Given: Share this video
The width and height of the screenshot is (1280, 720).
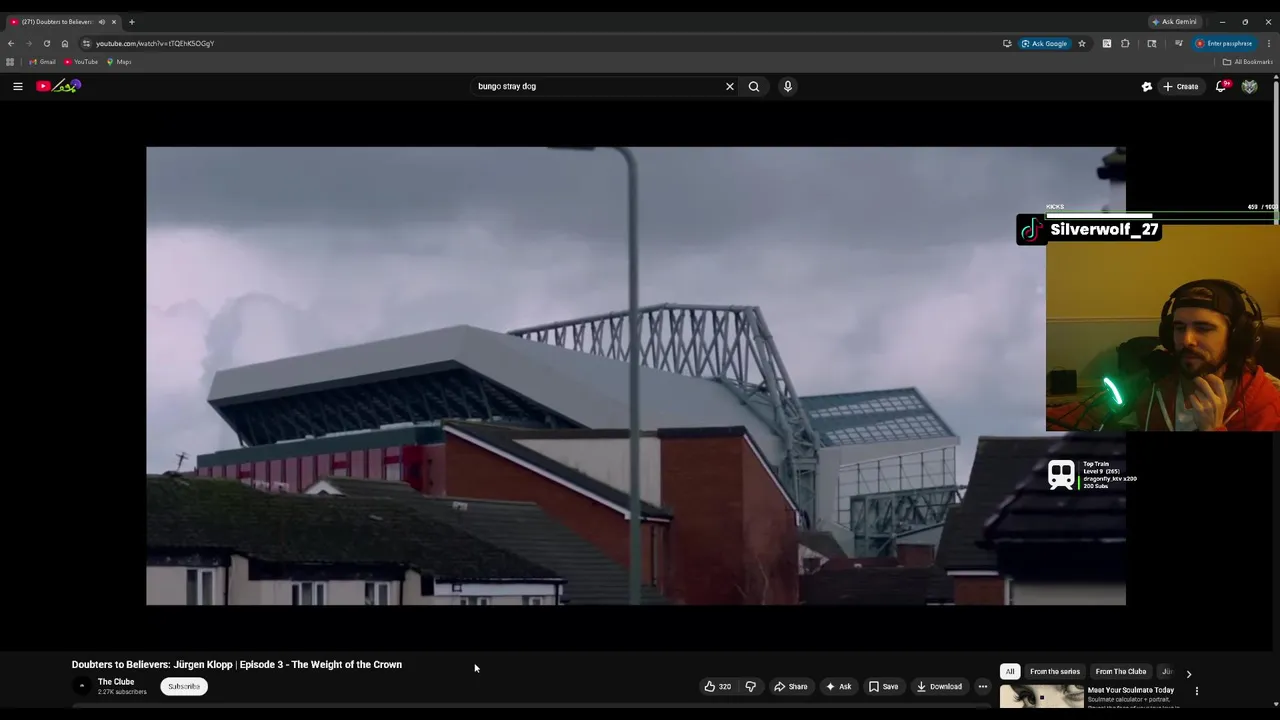Looking at the screenshot, I should [x=790, y=686].
